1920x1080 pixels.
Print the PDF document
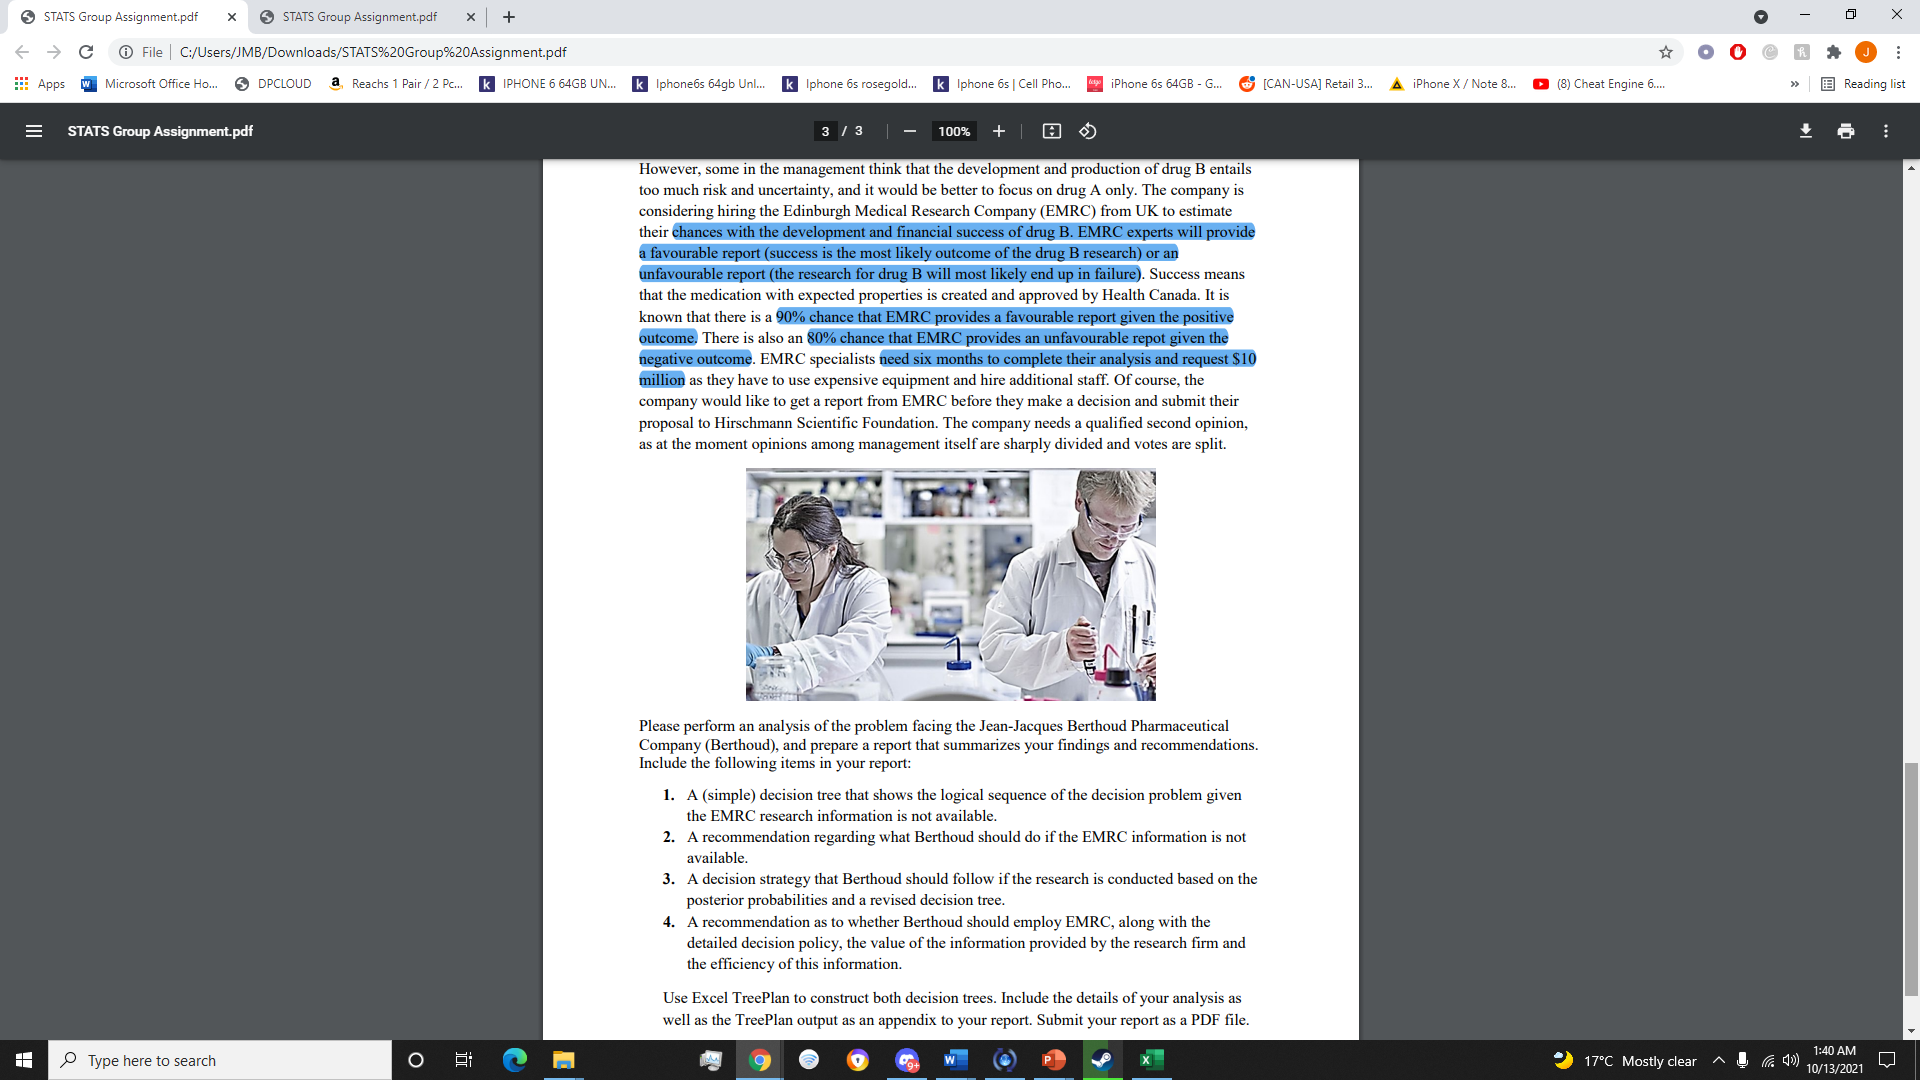[1845, 131]
